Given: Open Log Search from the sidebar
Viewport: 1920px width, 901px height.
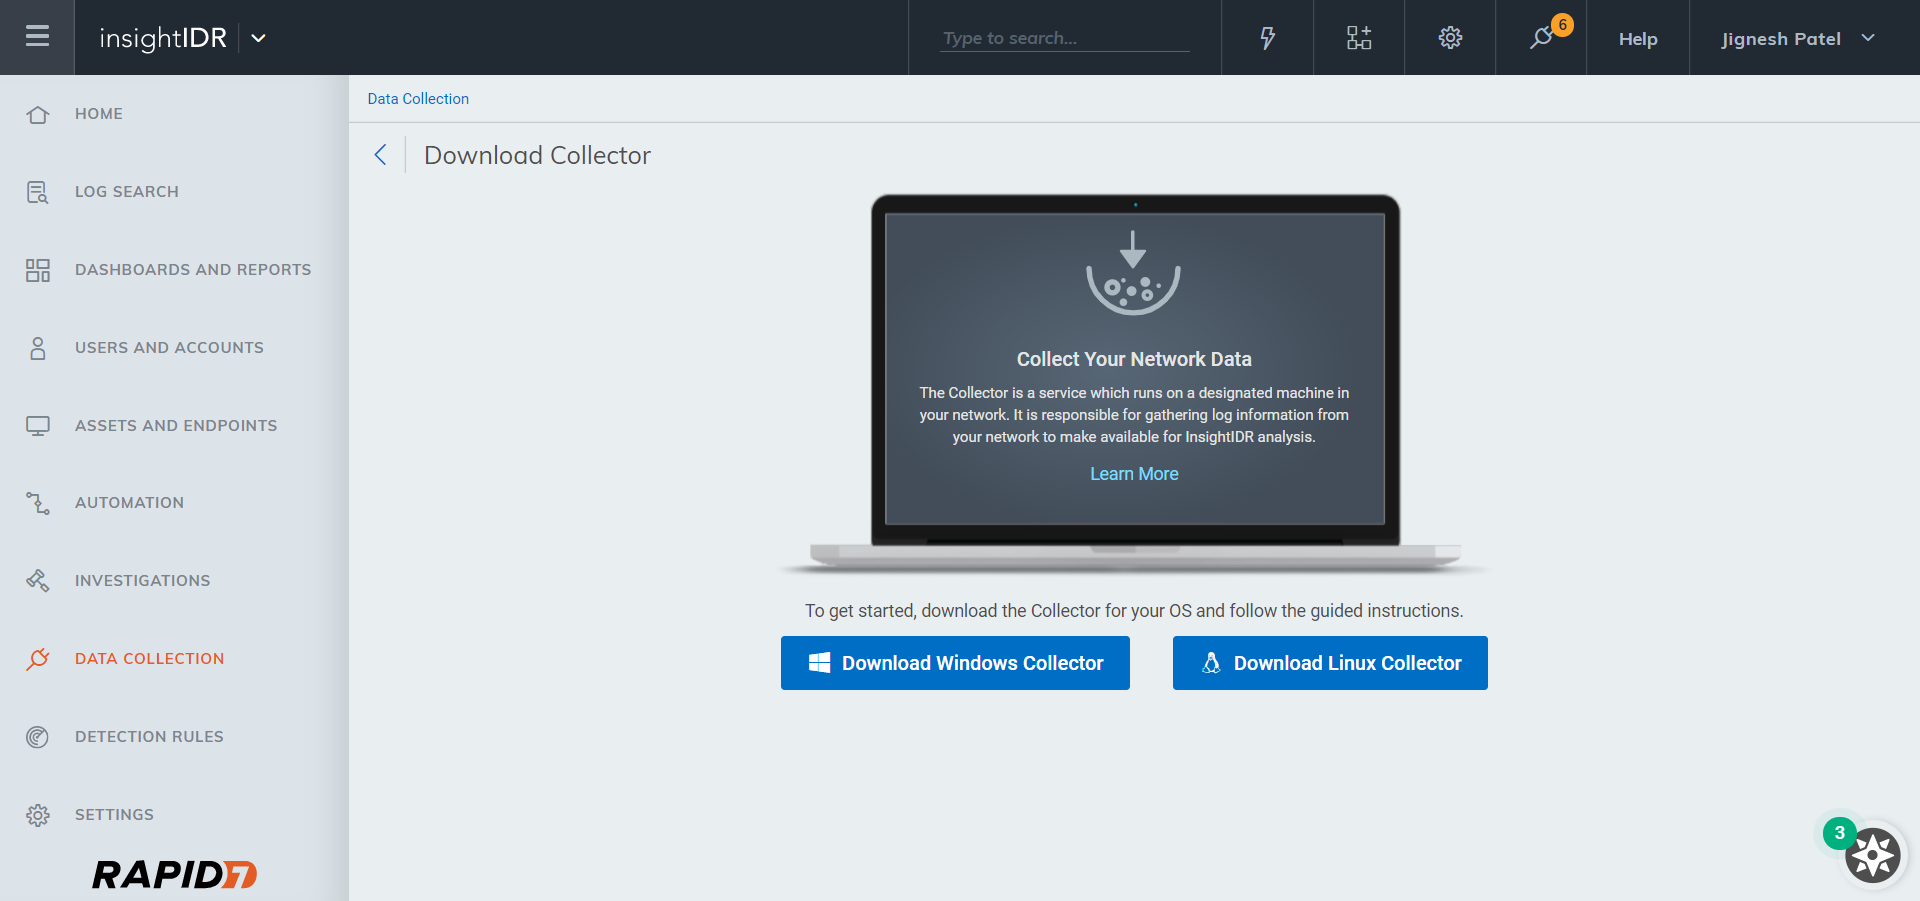Looking at the screenshot, I should tap(126, 191).
